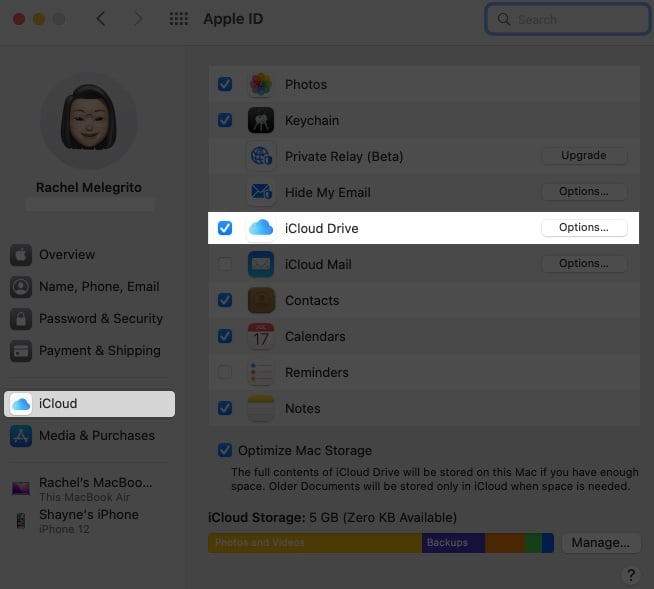Click the iCloud Mail icon
654x589 pixels.
261,264
